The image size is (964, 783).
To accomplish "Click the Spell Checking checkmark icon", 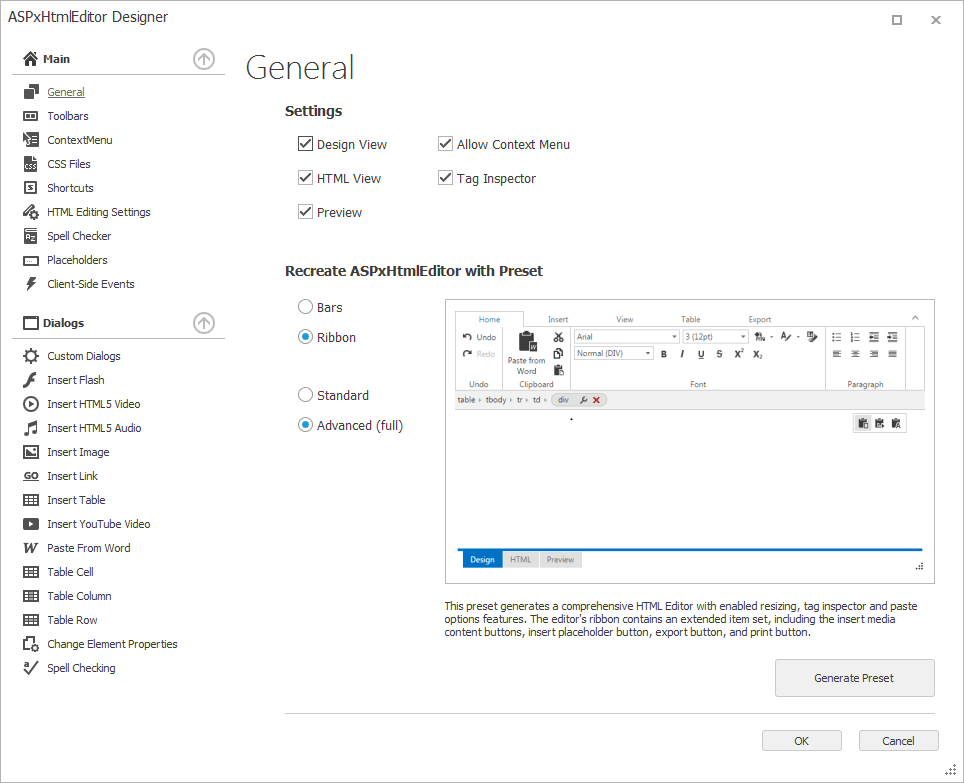I will [x=31, y=668].
